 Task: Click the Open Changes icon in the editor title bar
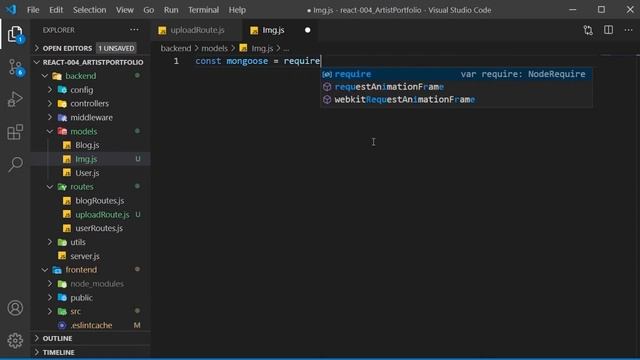click(588, 30)
